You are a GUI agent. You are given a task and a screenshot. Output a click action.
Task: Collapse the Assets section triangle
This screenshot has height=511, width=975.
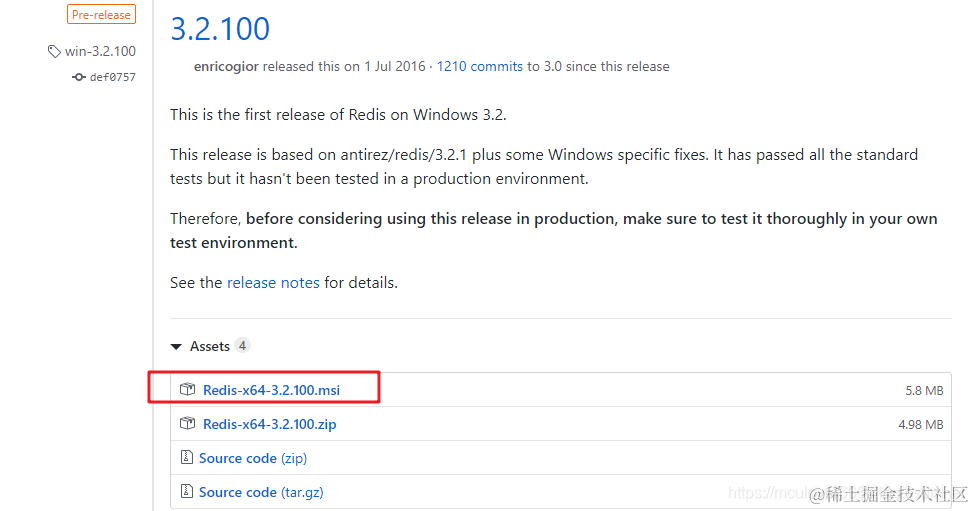click(177, 346)
